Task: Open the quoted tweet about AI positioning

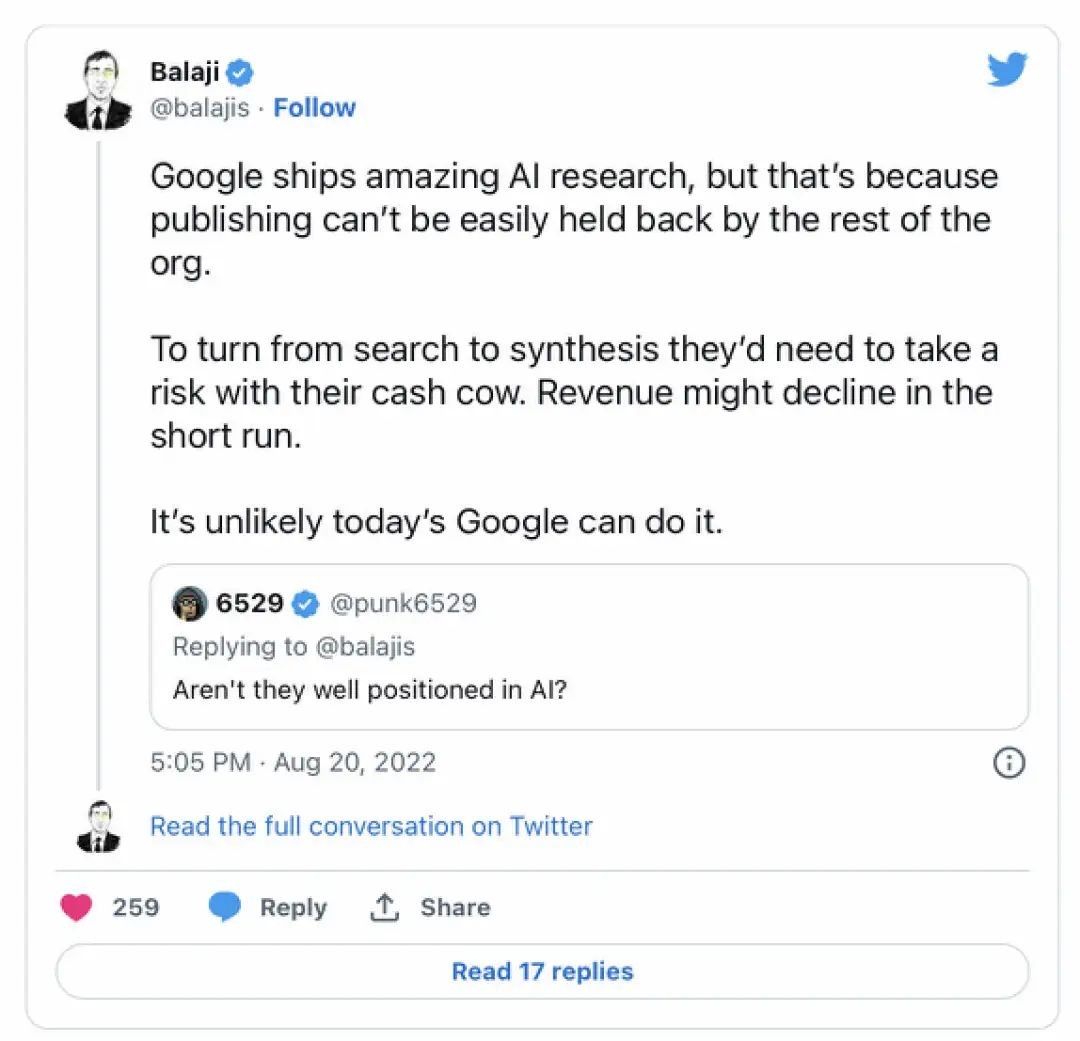Action: [x=588, y=690]
